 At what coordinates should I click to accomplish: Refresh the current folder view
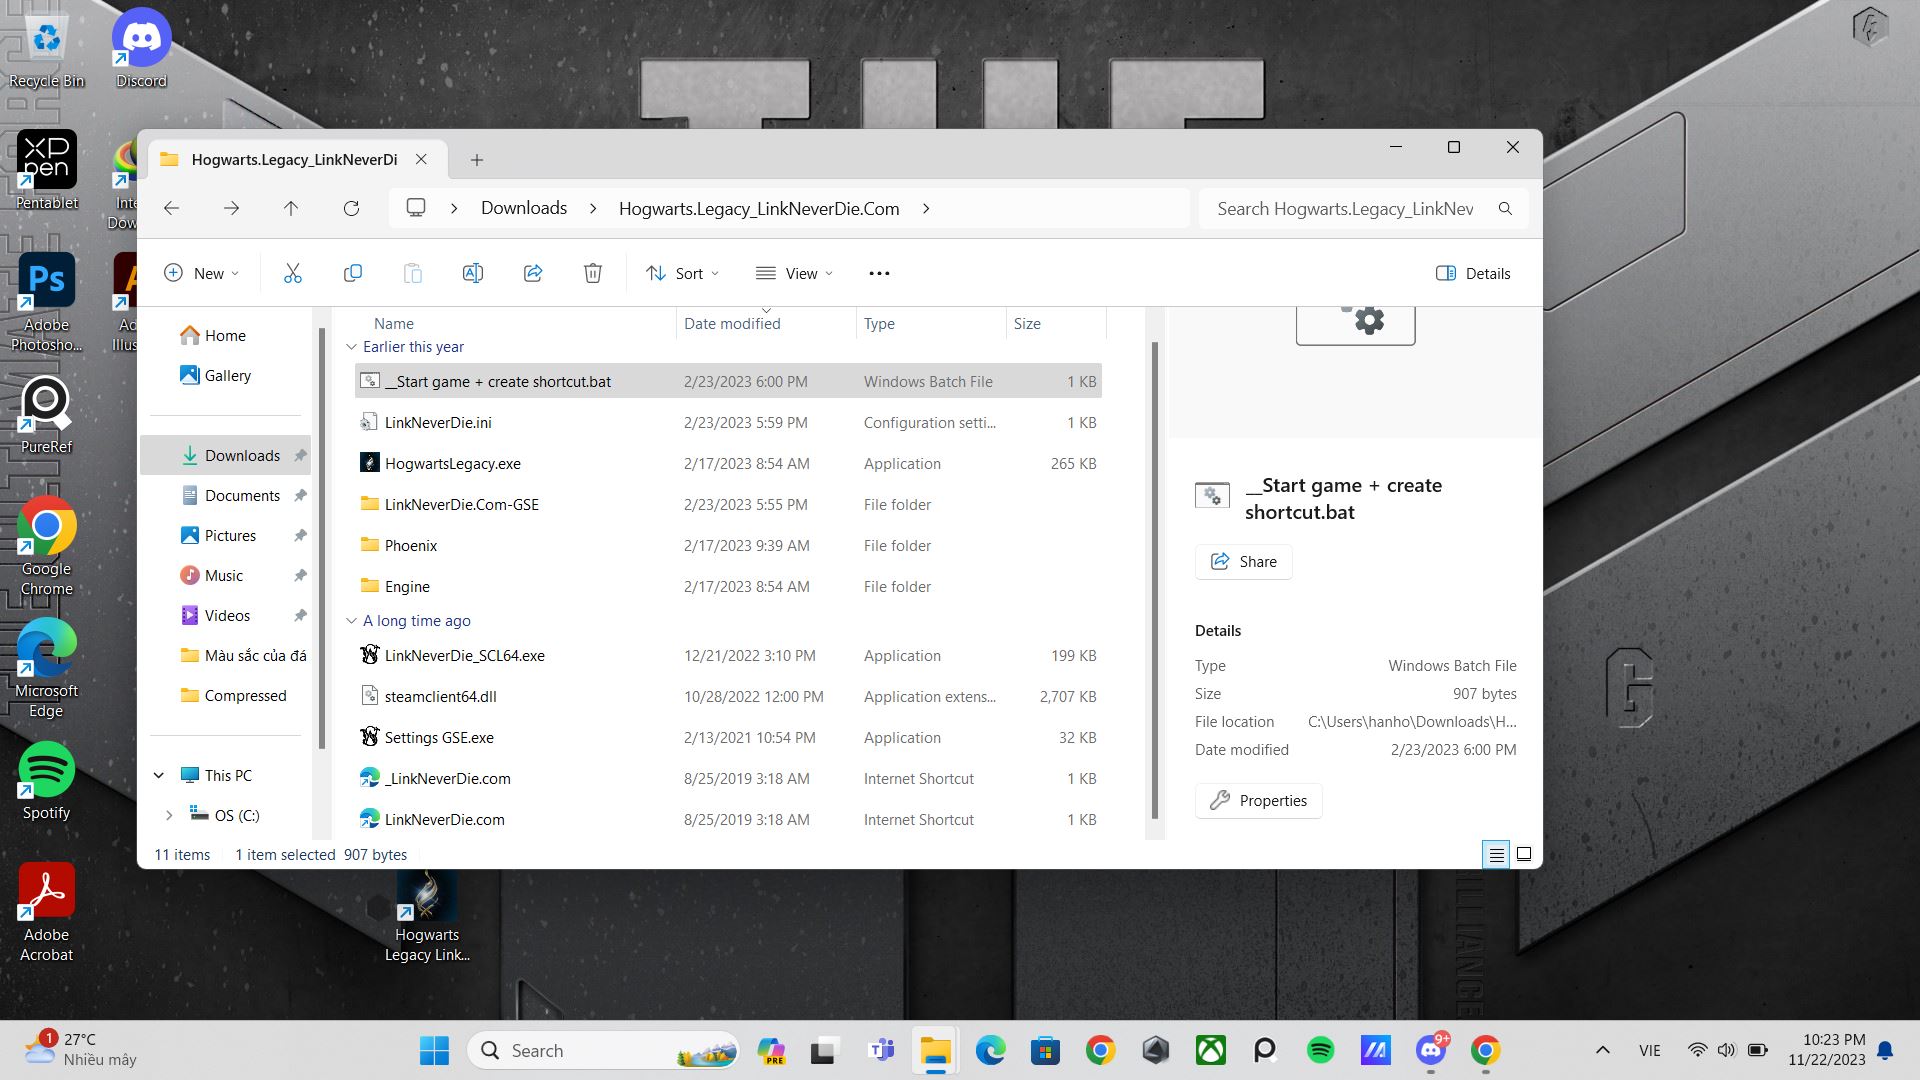[x=351, y=208]
